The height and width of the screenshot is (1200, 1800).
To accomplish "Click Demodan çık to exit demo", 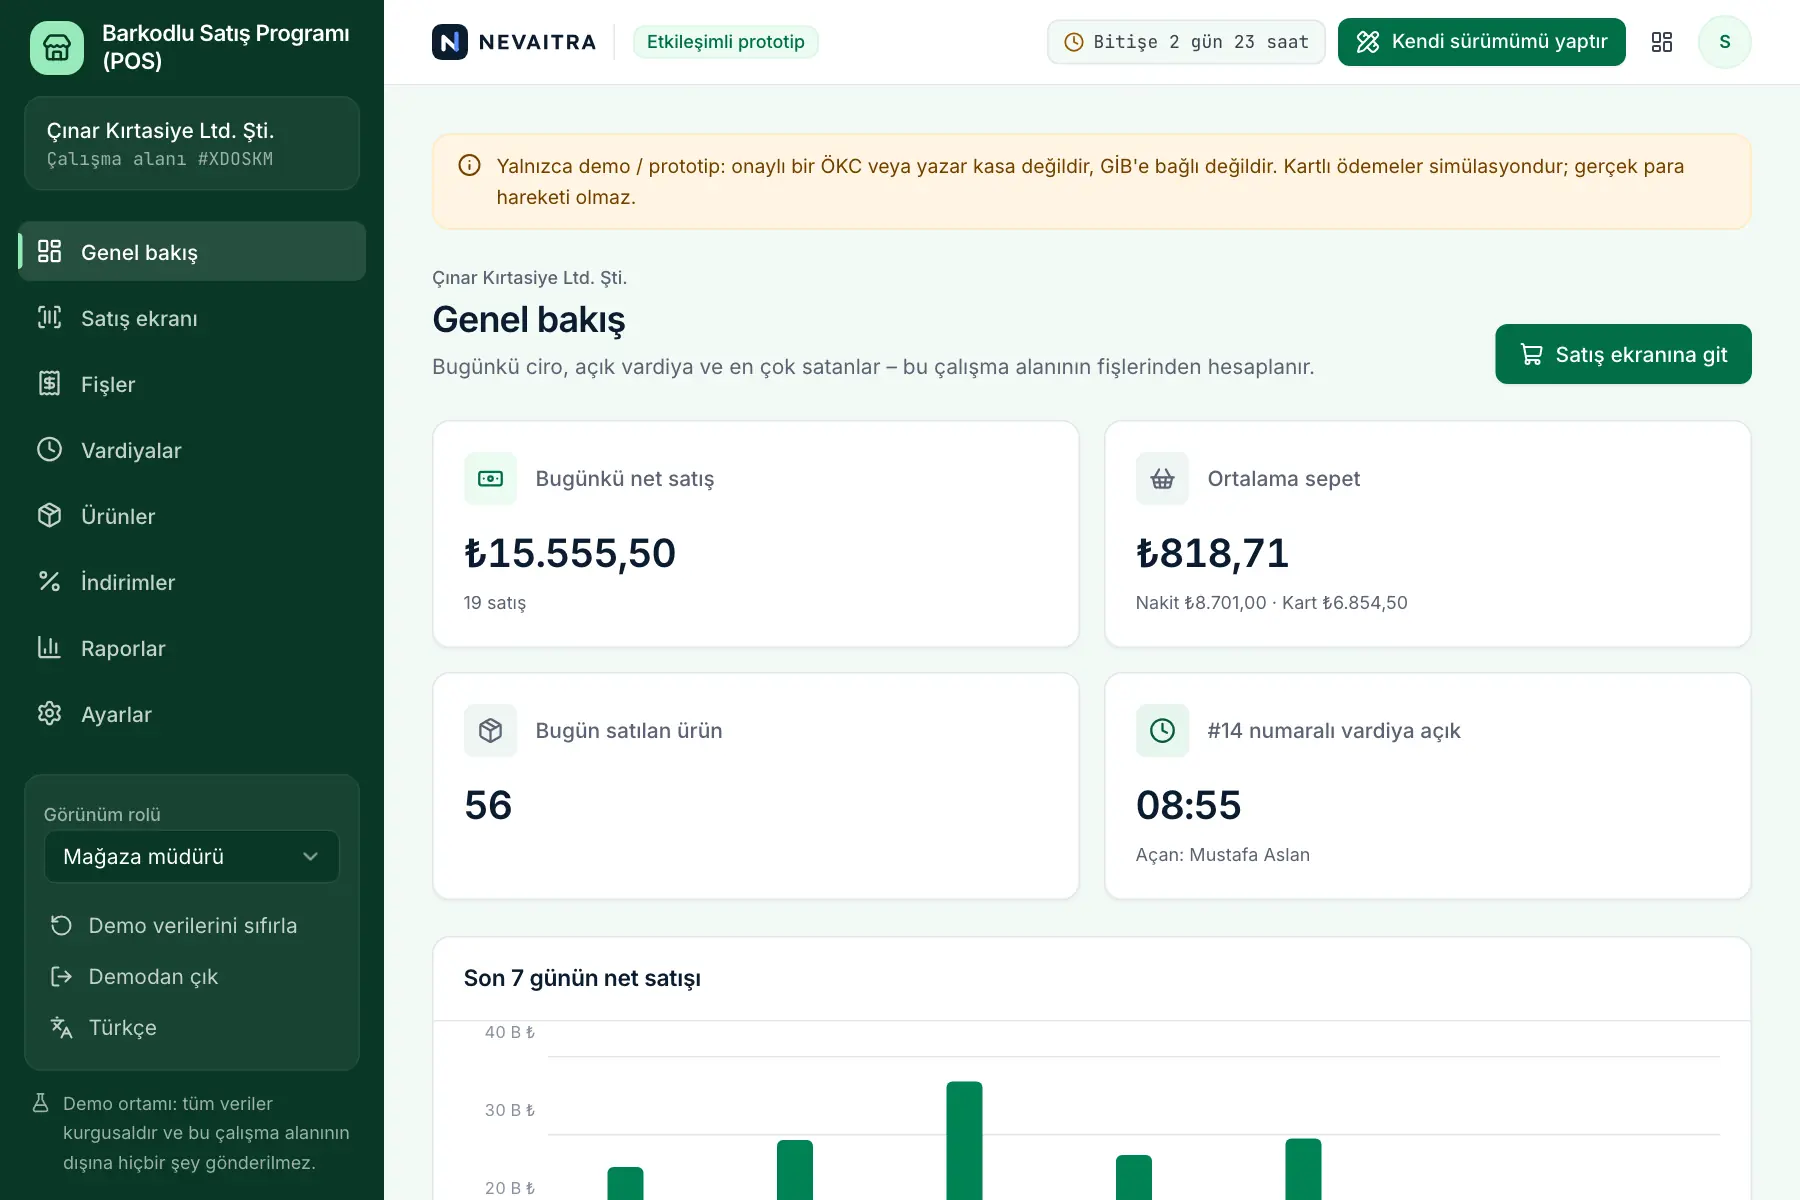I will coord(192,977).
